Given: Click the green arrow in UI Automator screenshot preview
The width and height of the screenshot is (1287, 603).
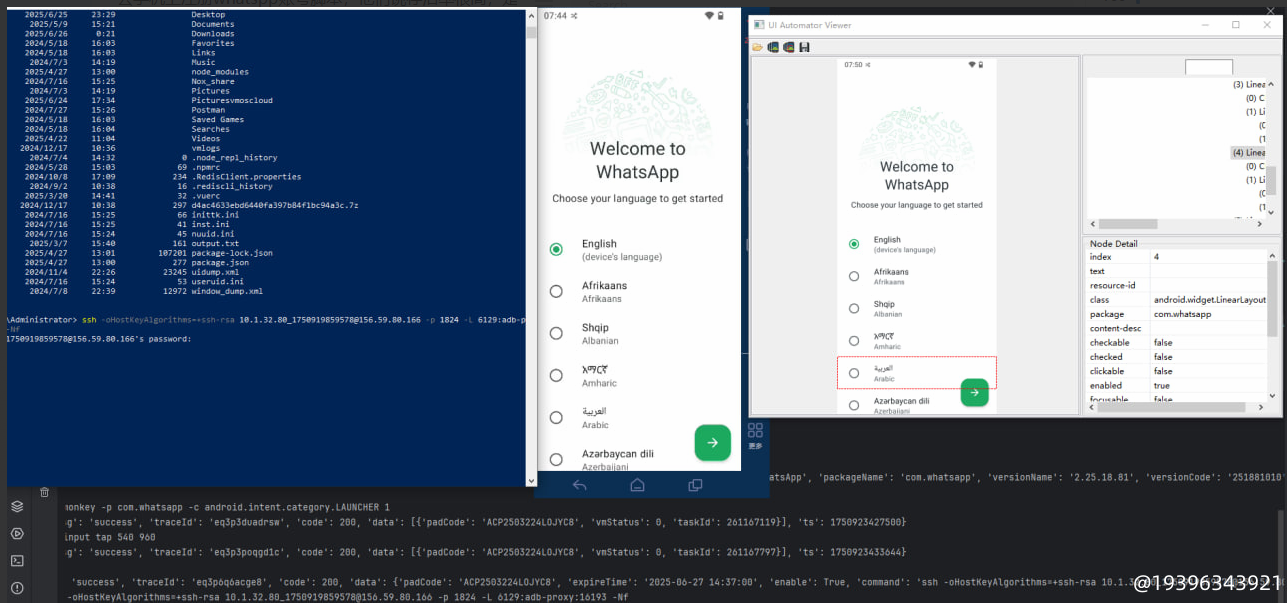Looking at the screenshot, I should point(974,393).
